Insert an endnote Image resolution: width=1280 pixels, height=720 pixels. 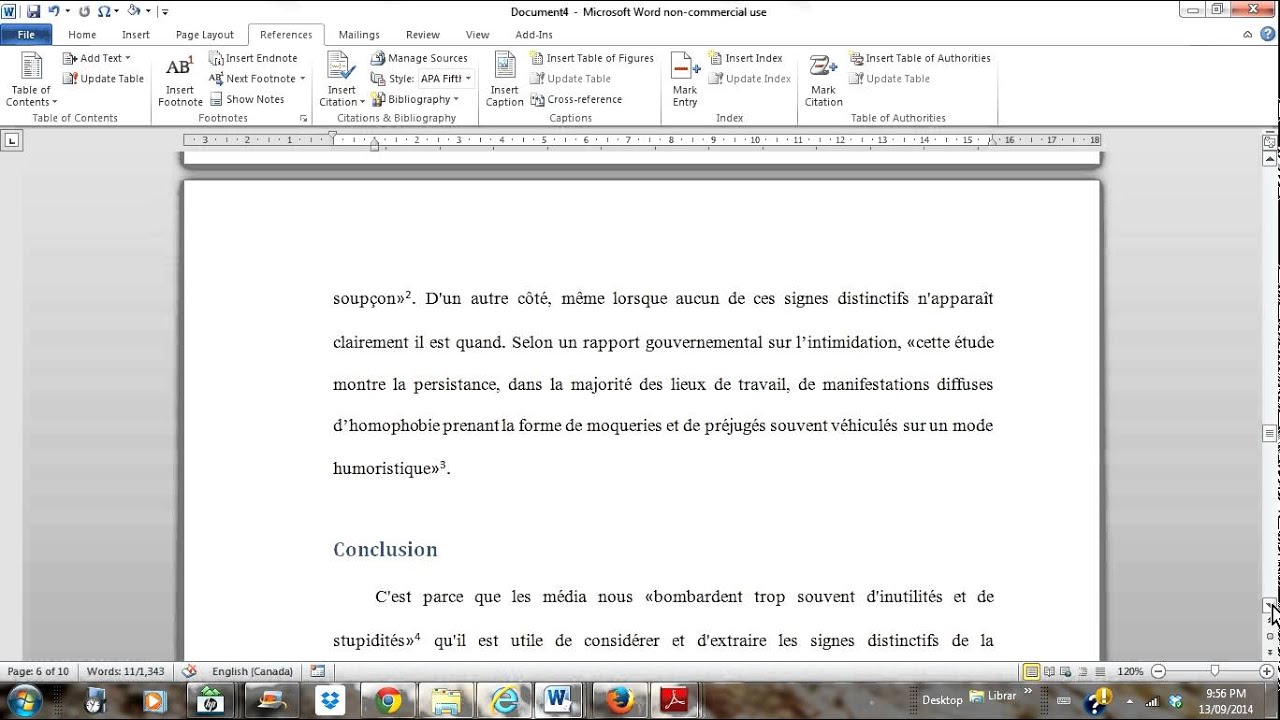point(253,58)
